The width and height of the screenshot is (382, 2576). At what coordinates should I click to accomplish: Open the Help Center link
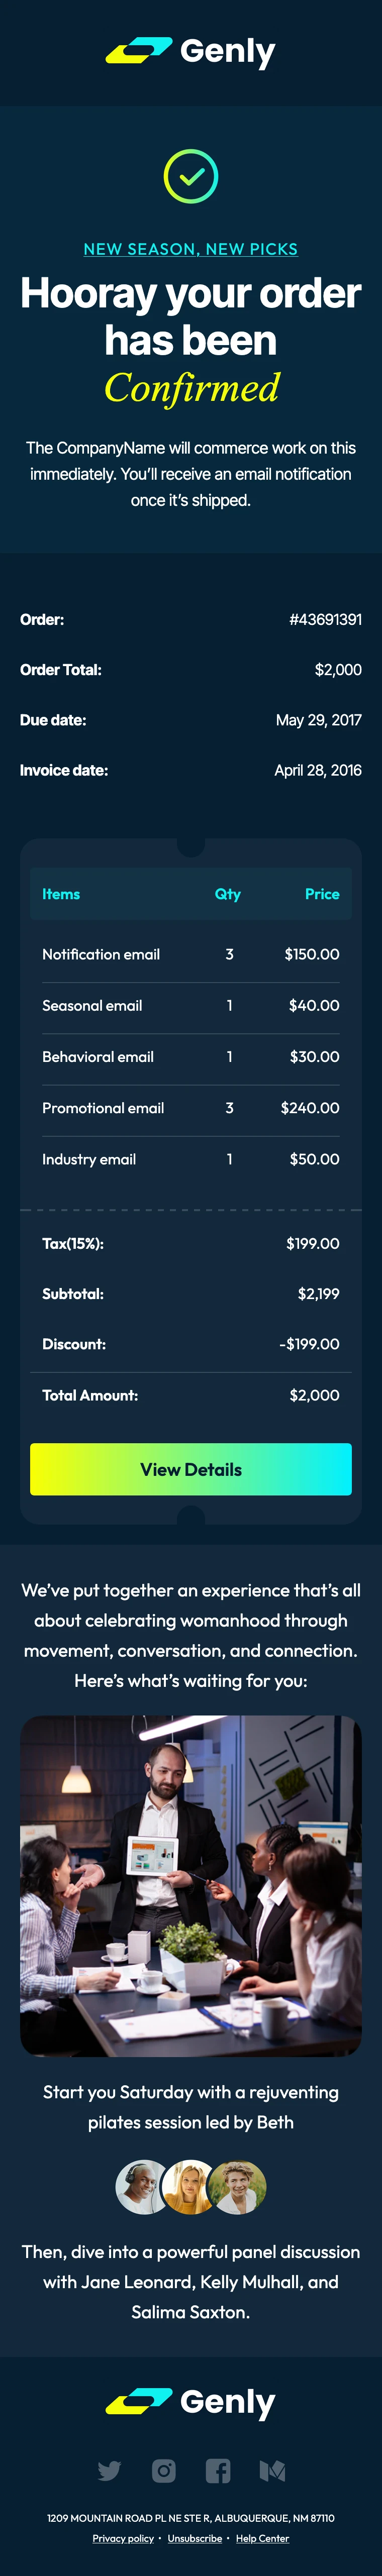[x=262, y=2538]
